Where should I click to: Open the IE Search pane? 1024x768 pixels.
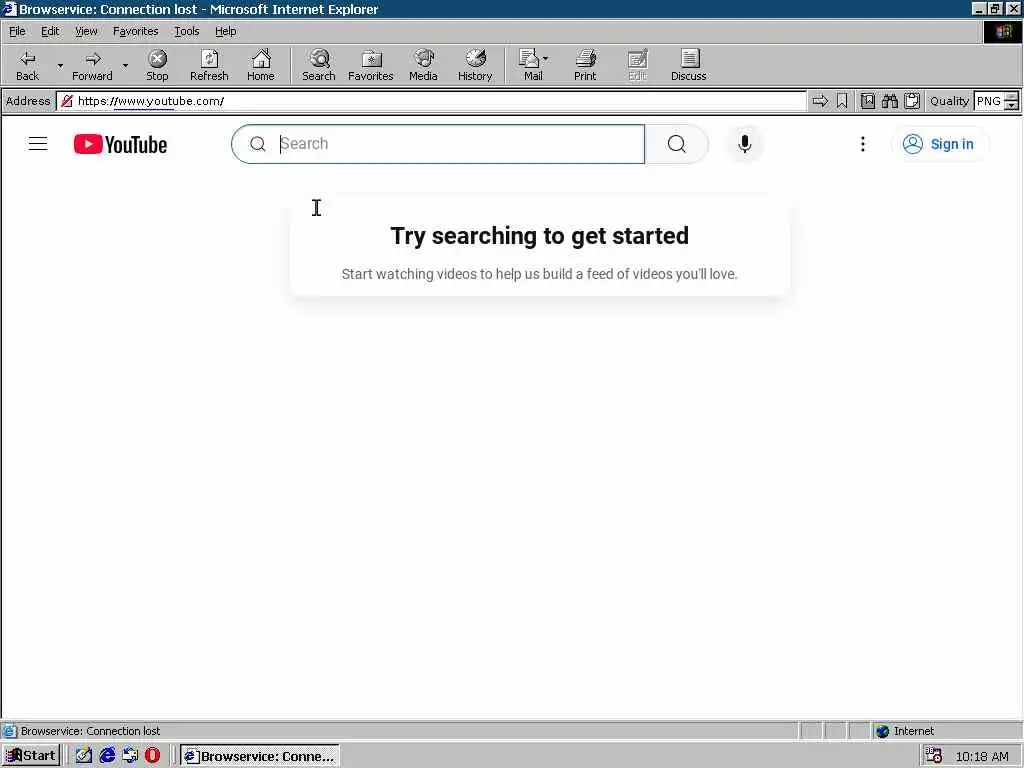point(319,65)
